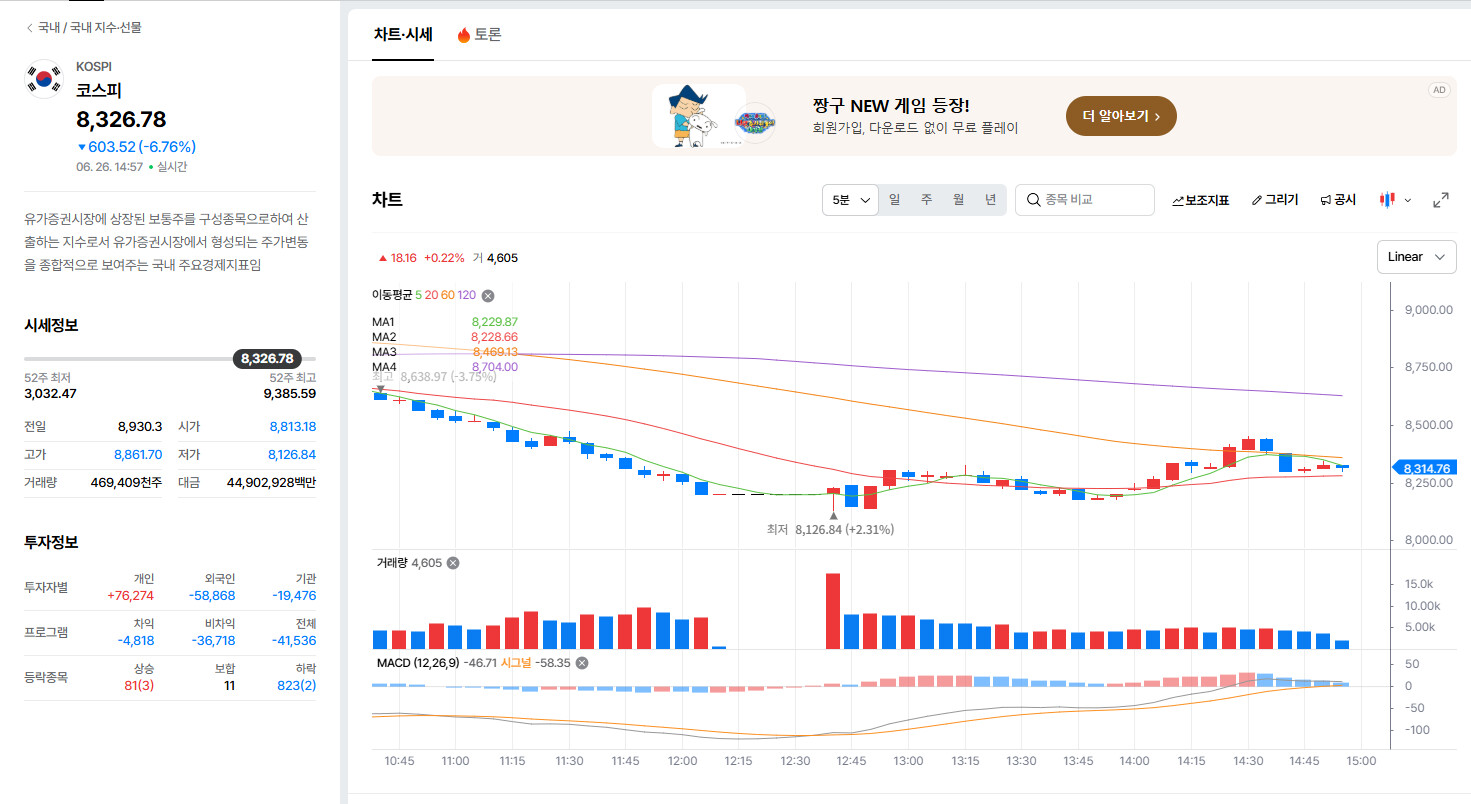Click the MA2 value 8,228.66

tap(494, 337)
